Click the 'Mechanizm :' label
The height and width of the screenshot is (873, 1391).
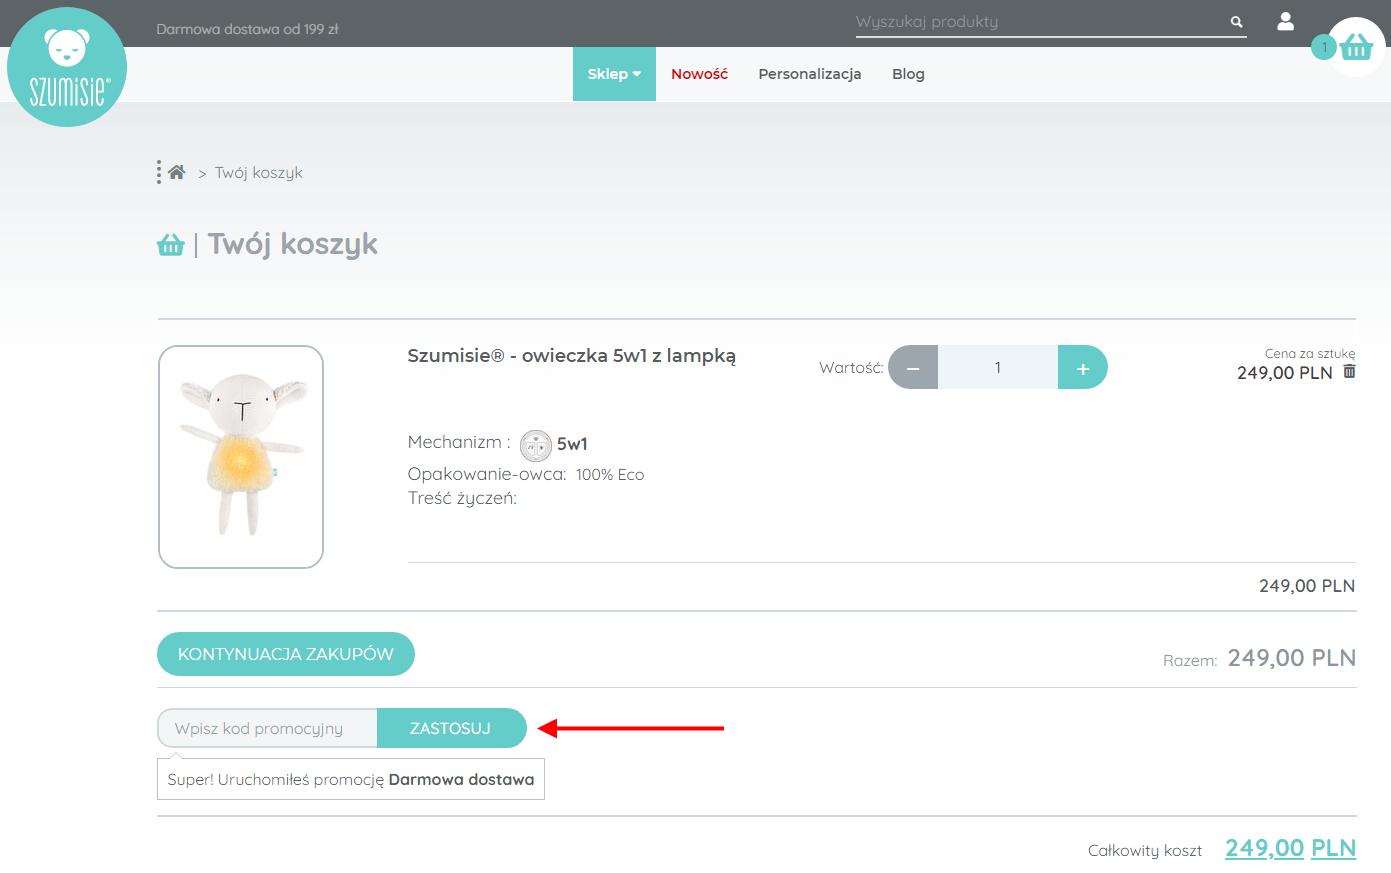(459, 442)
